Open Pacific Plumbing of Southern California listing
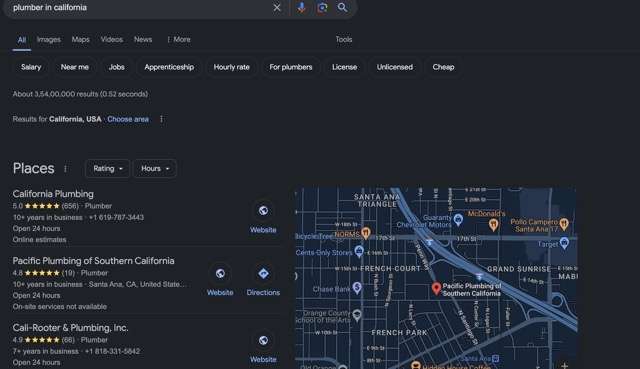Viewport: 640px width, 369px height. pyautogui.click(x=93, y=261)
